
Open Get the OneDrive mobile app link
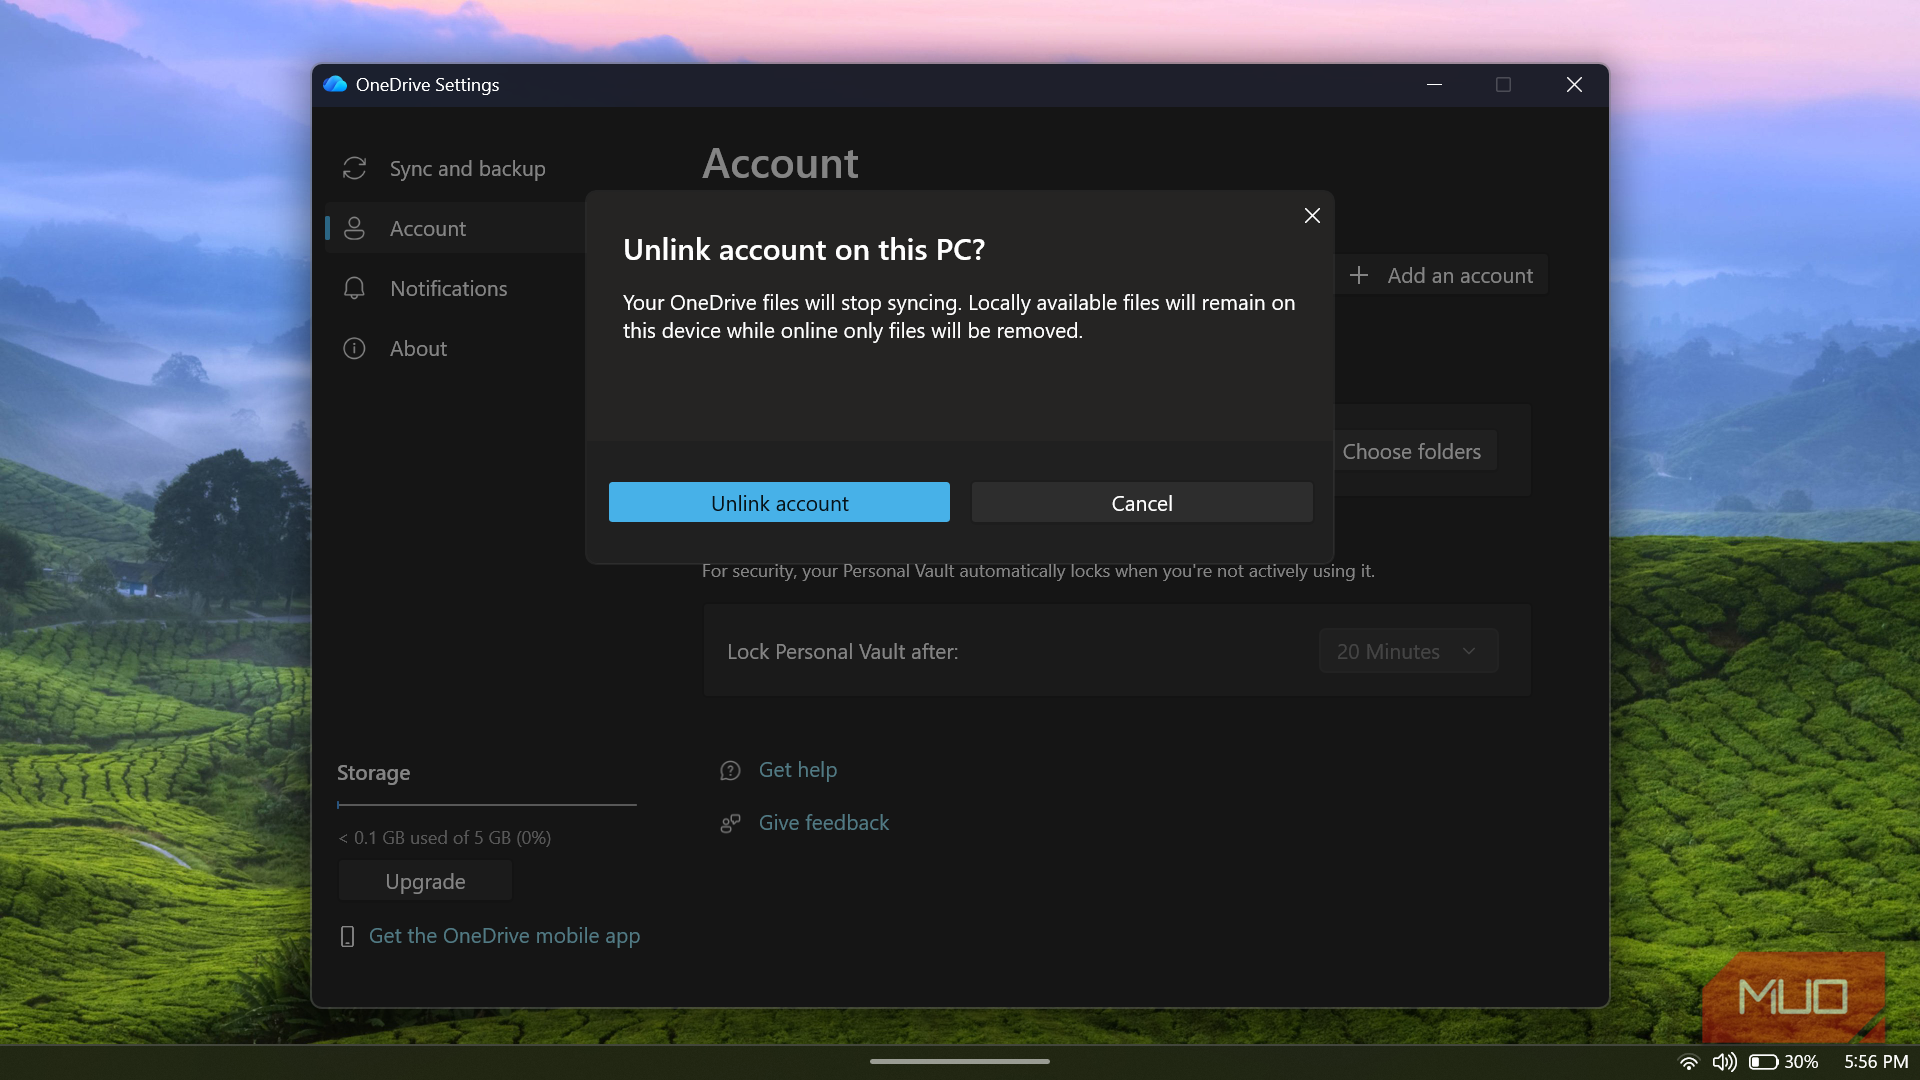[504, 935]
